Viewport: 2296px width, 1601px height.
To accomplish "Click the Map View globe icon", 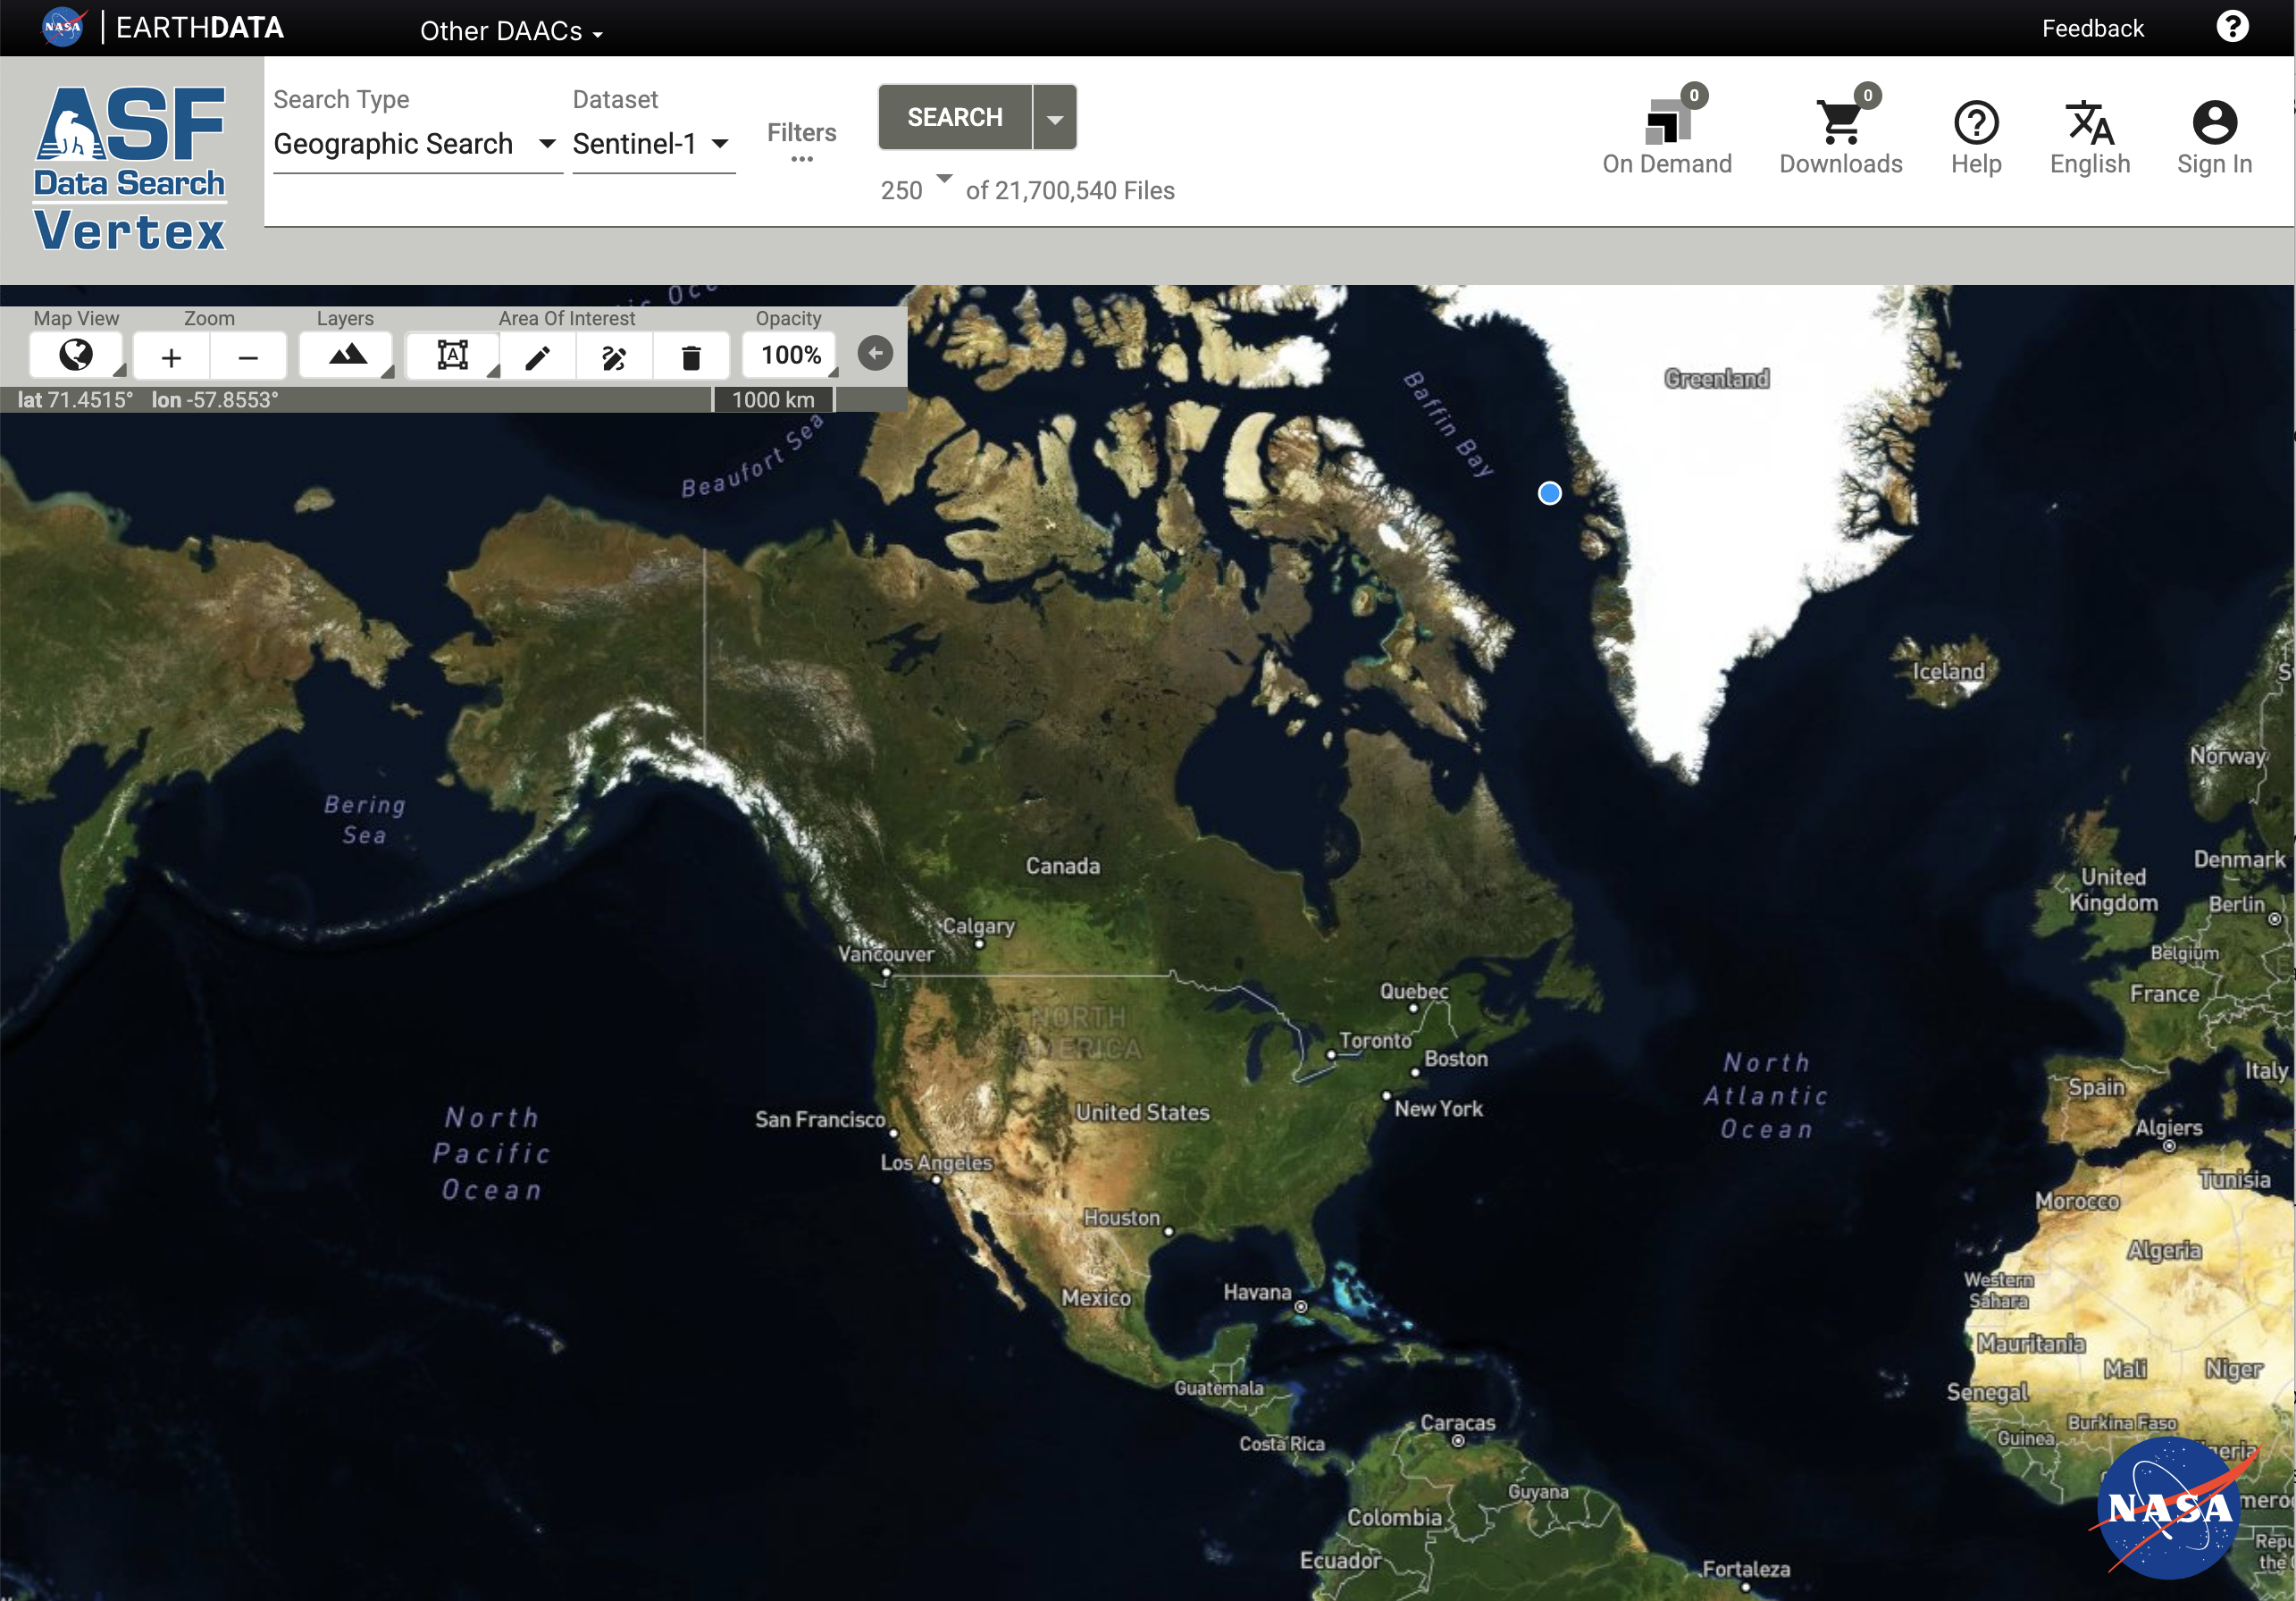I will [76, 355].
